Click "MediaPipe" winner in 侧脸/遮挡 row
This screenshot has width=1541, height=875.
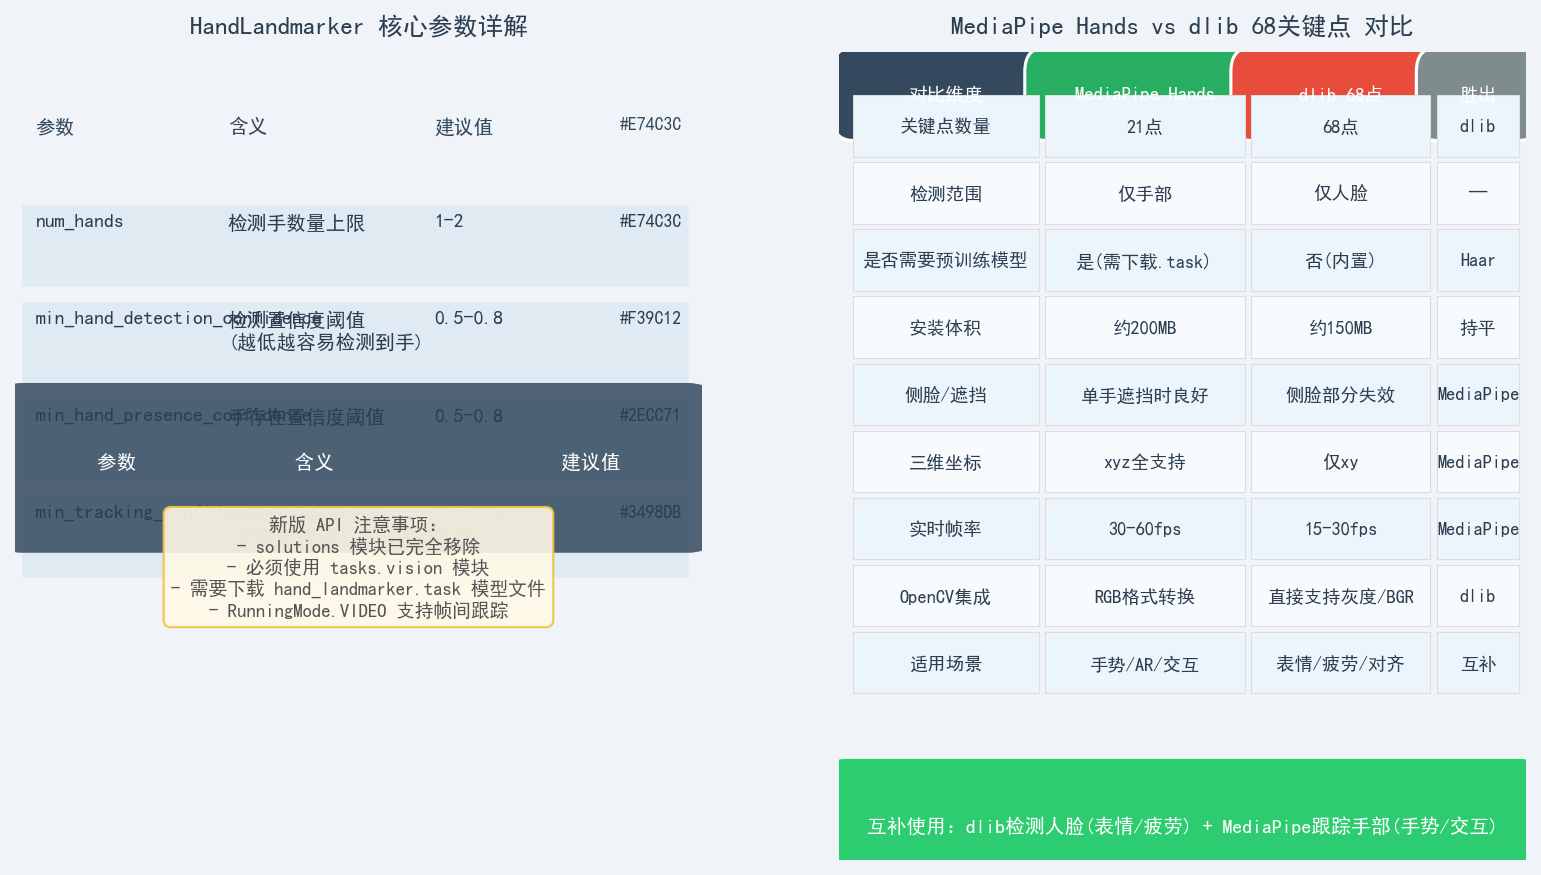click(x=1478, y=395)
